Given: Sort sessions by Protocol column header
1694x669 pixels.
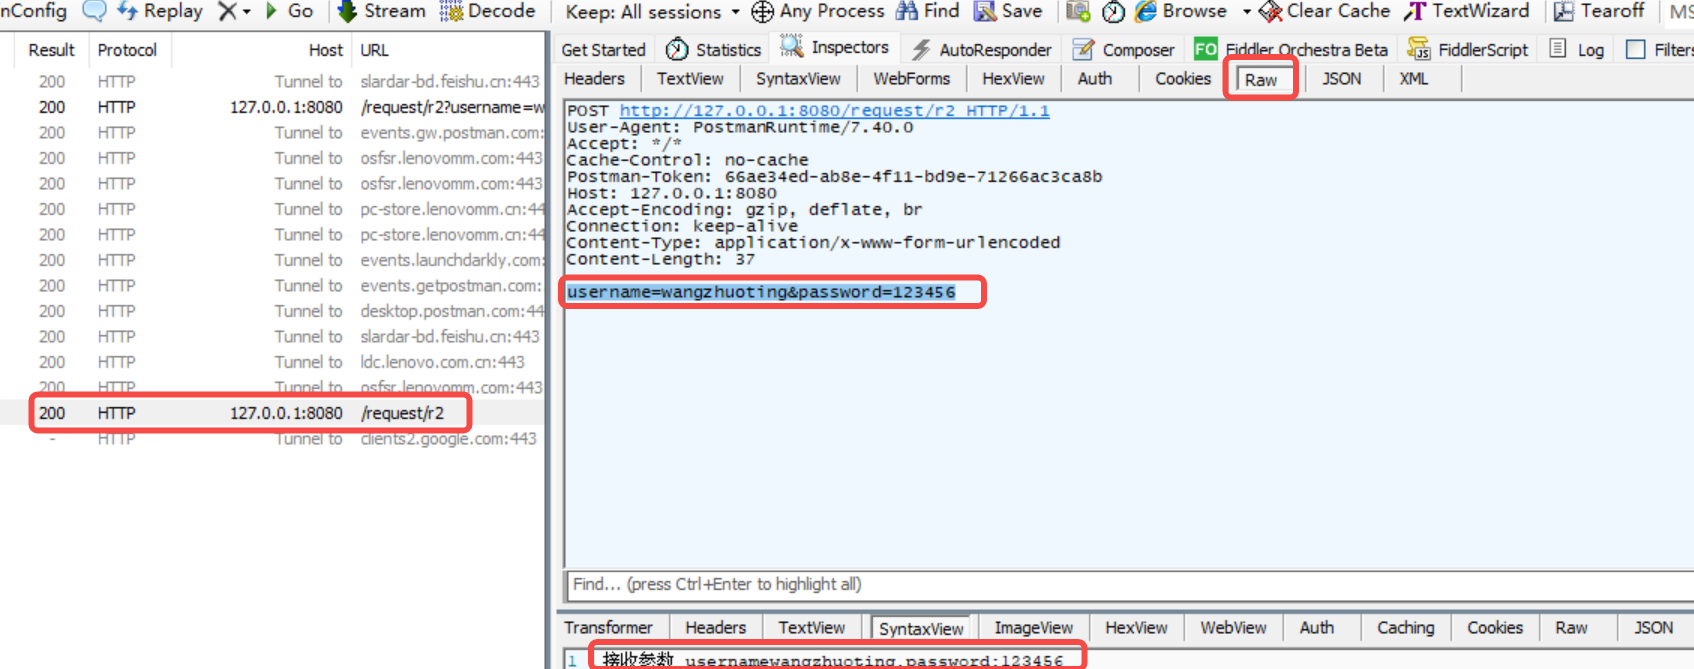Looking at the screenshot, I should [x=127, y=49].
